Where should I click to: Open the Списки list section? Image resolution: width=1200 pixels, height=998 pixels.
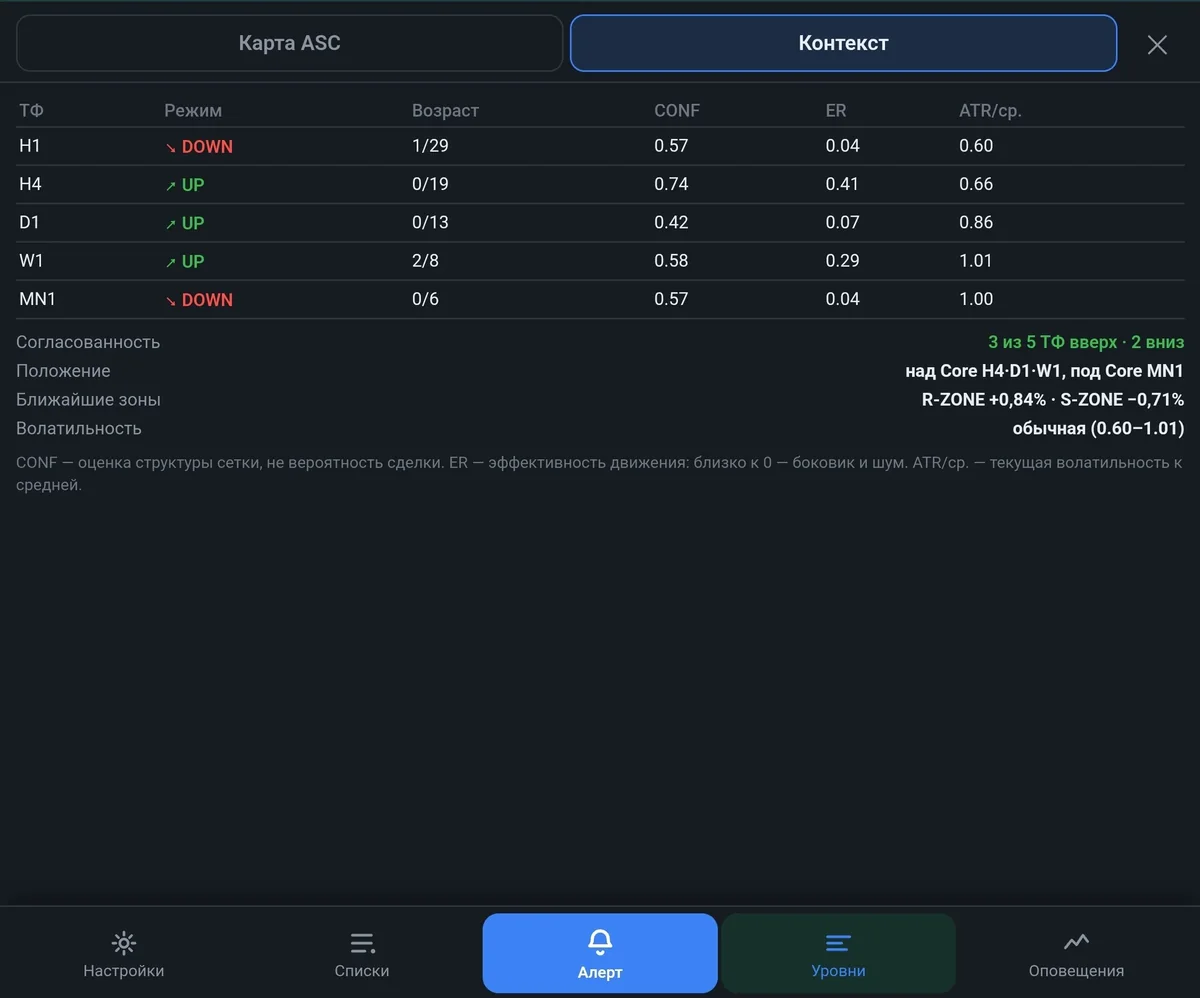[362, 955]
